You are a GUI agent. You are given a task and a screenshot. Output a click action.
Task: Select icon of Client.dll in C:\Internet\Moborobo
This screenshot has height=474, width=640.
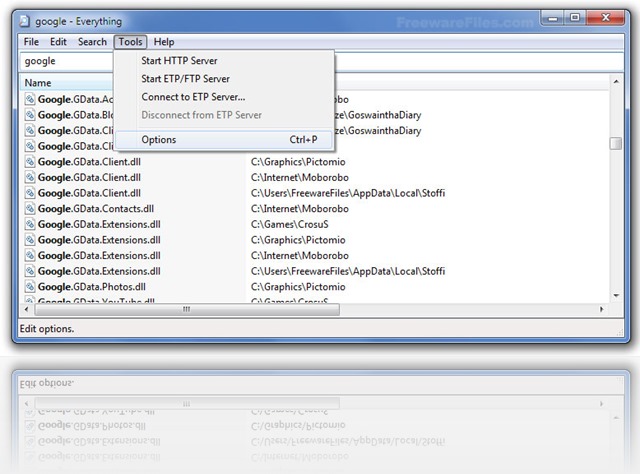30,177
